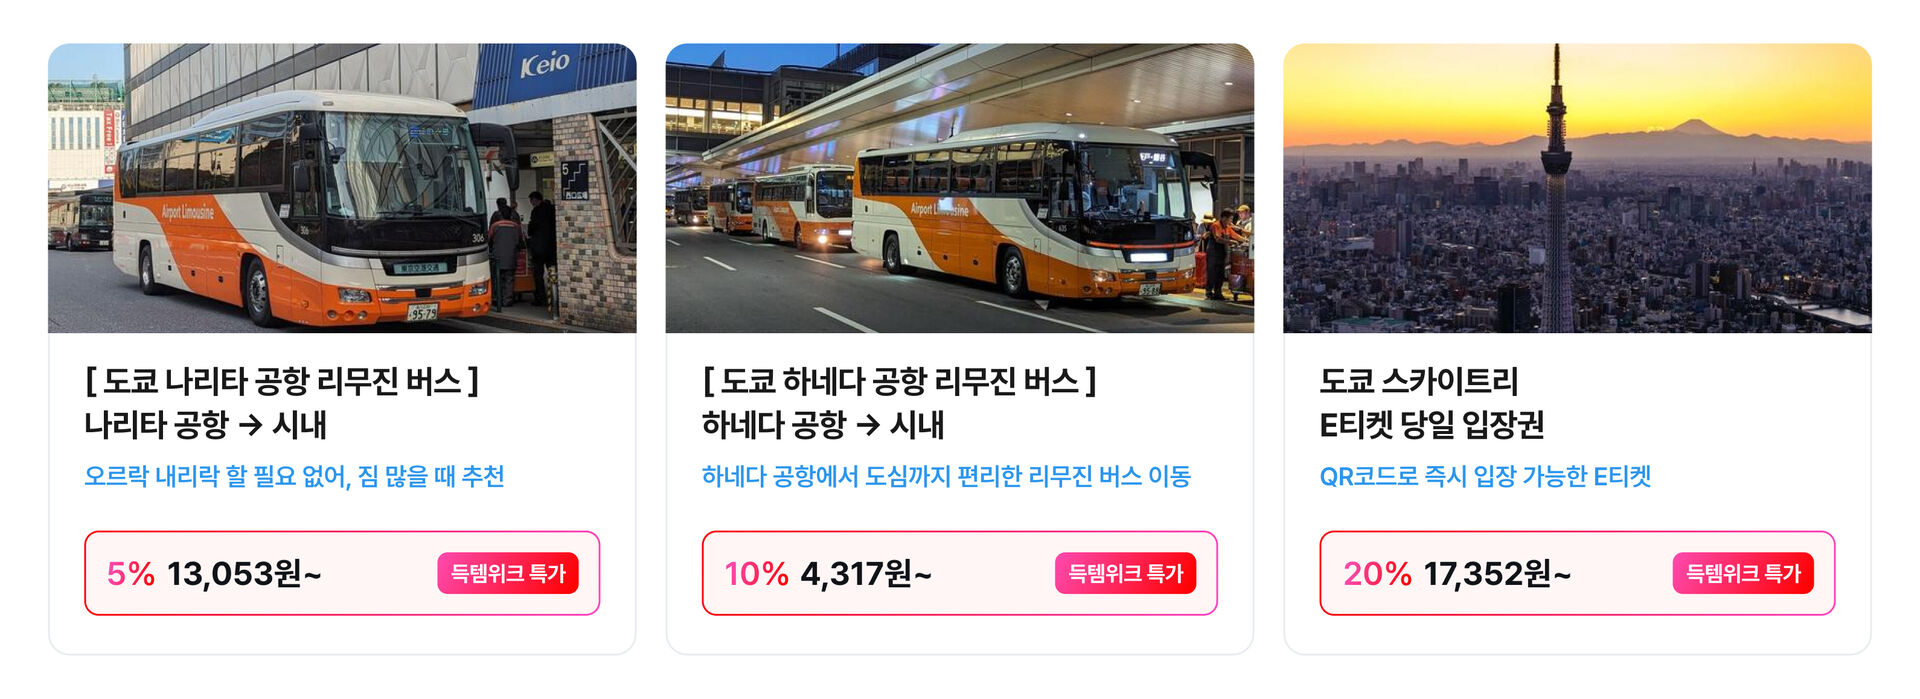Click the 득템위크 특가 badge on the Haneda card
Screen dimensions: 1920x699
pos(1125,573)
